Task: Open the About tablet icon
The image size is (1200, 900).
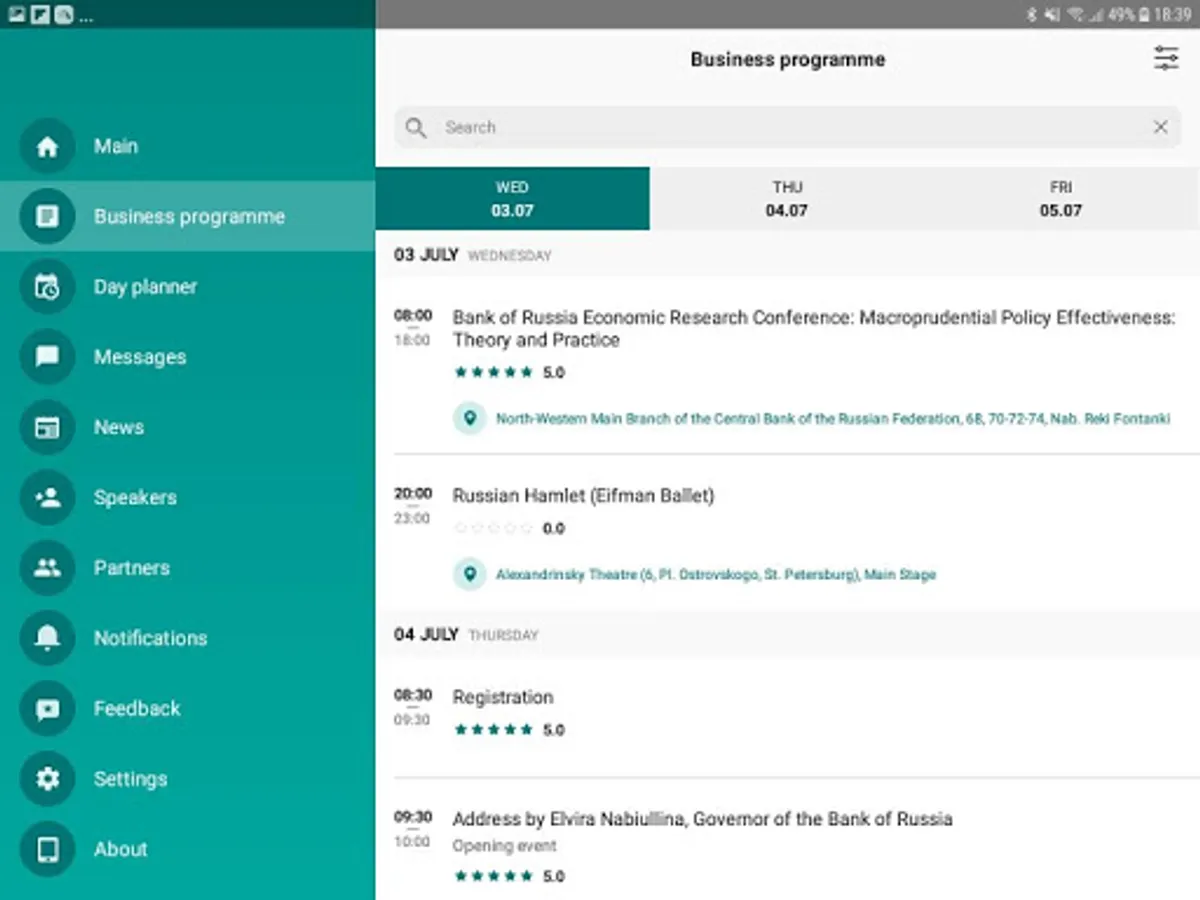Action: click(47, 849)
